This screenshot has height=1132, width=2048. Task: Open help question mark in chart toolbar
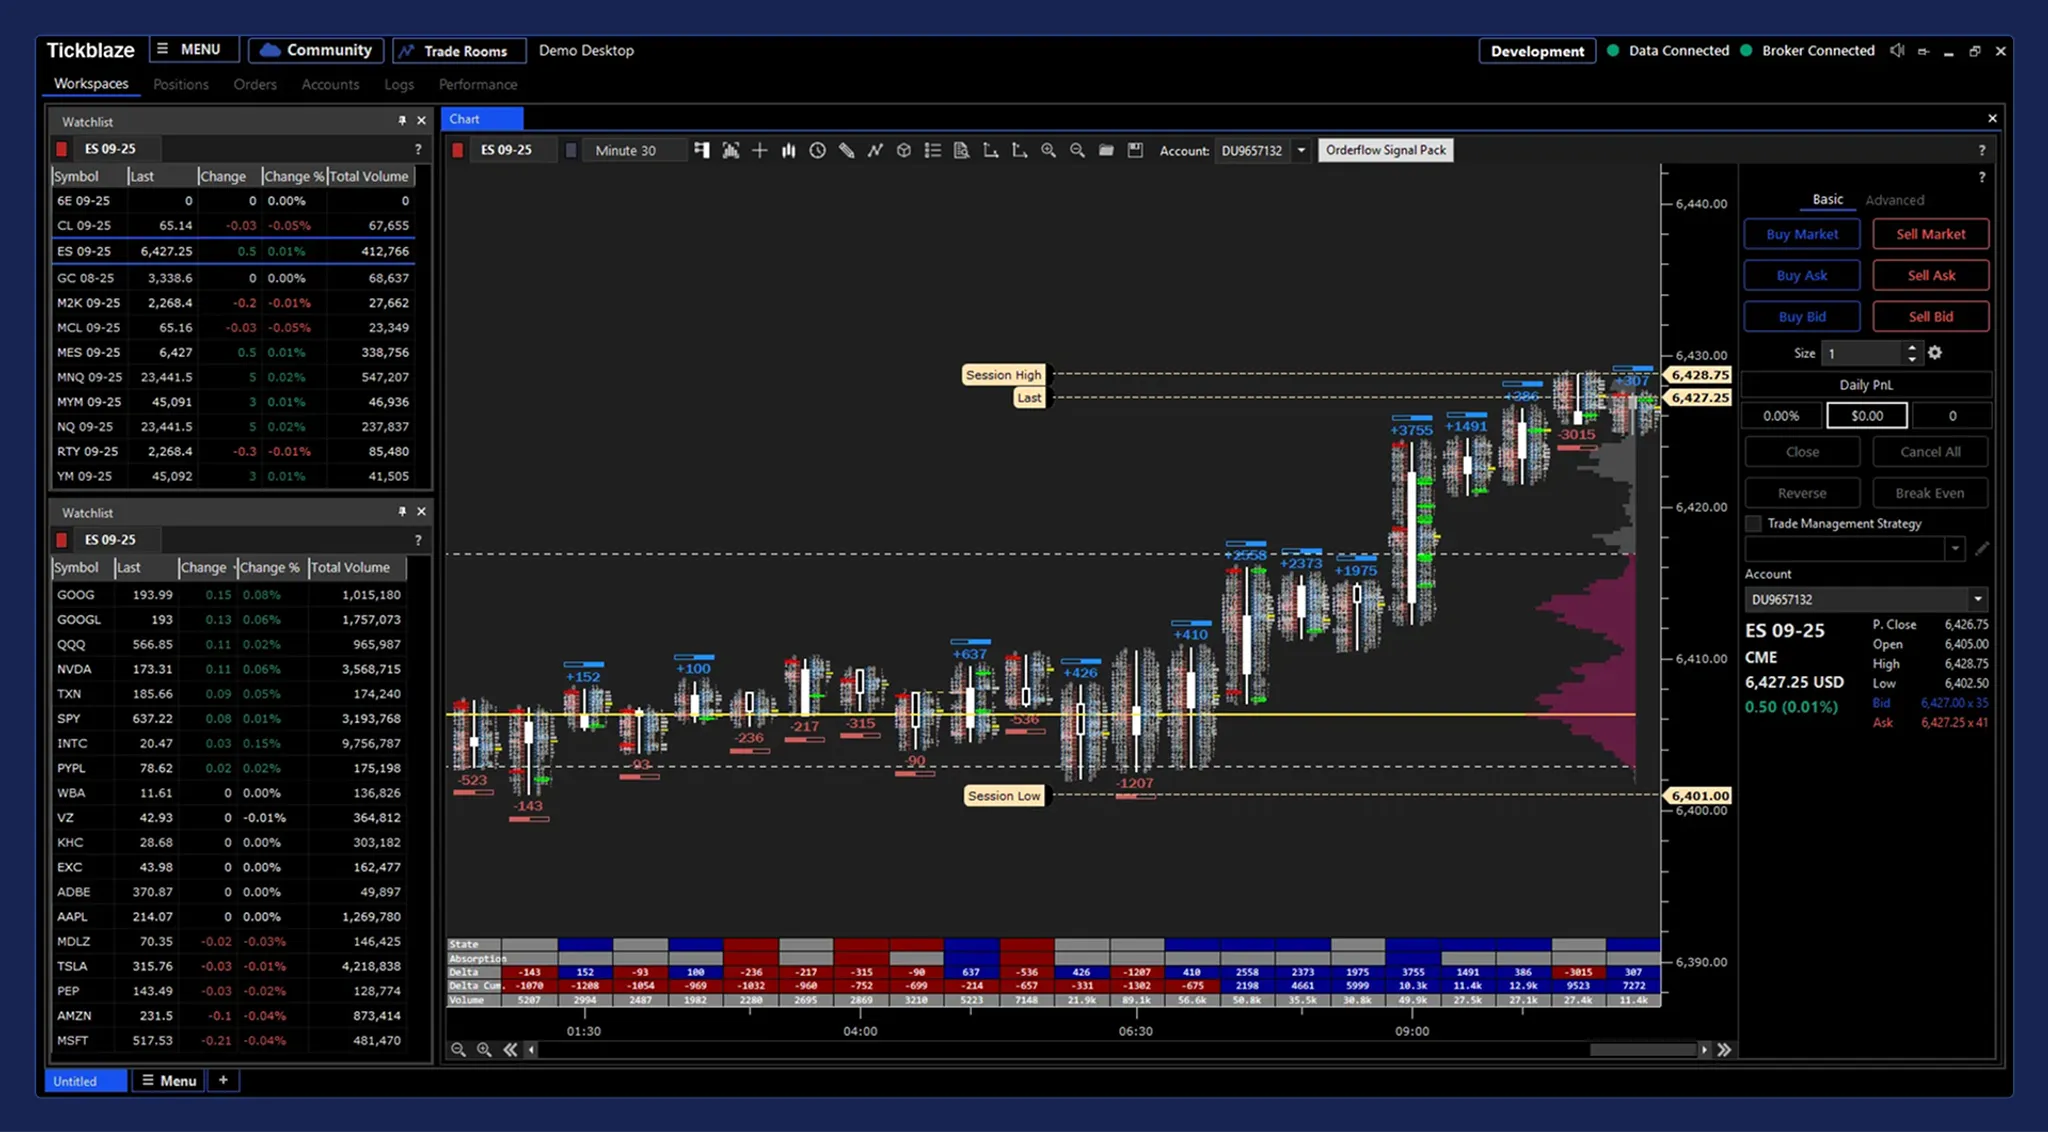point(1982,150)
